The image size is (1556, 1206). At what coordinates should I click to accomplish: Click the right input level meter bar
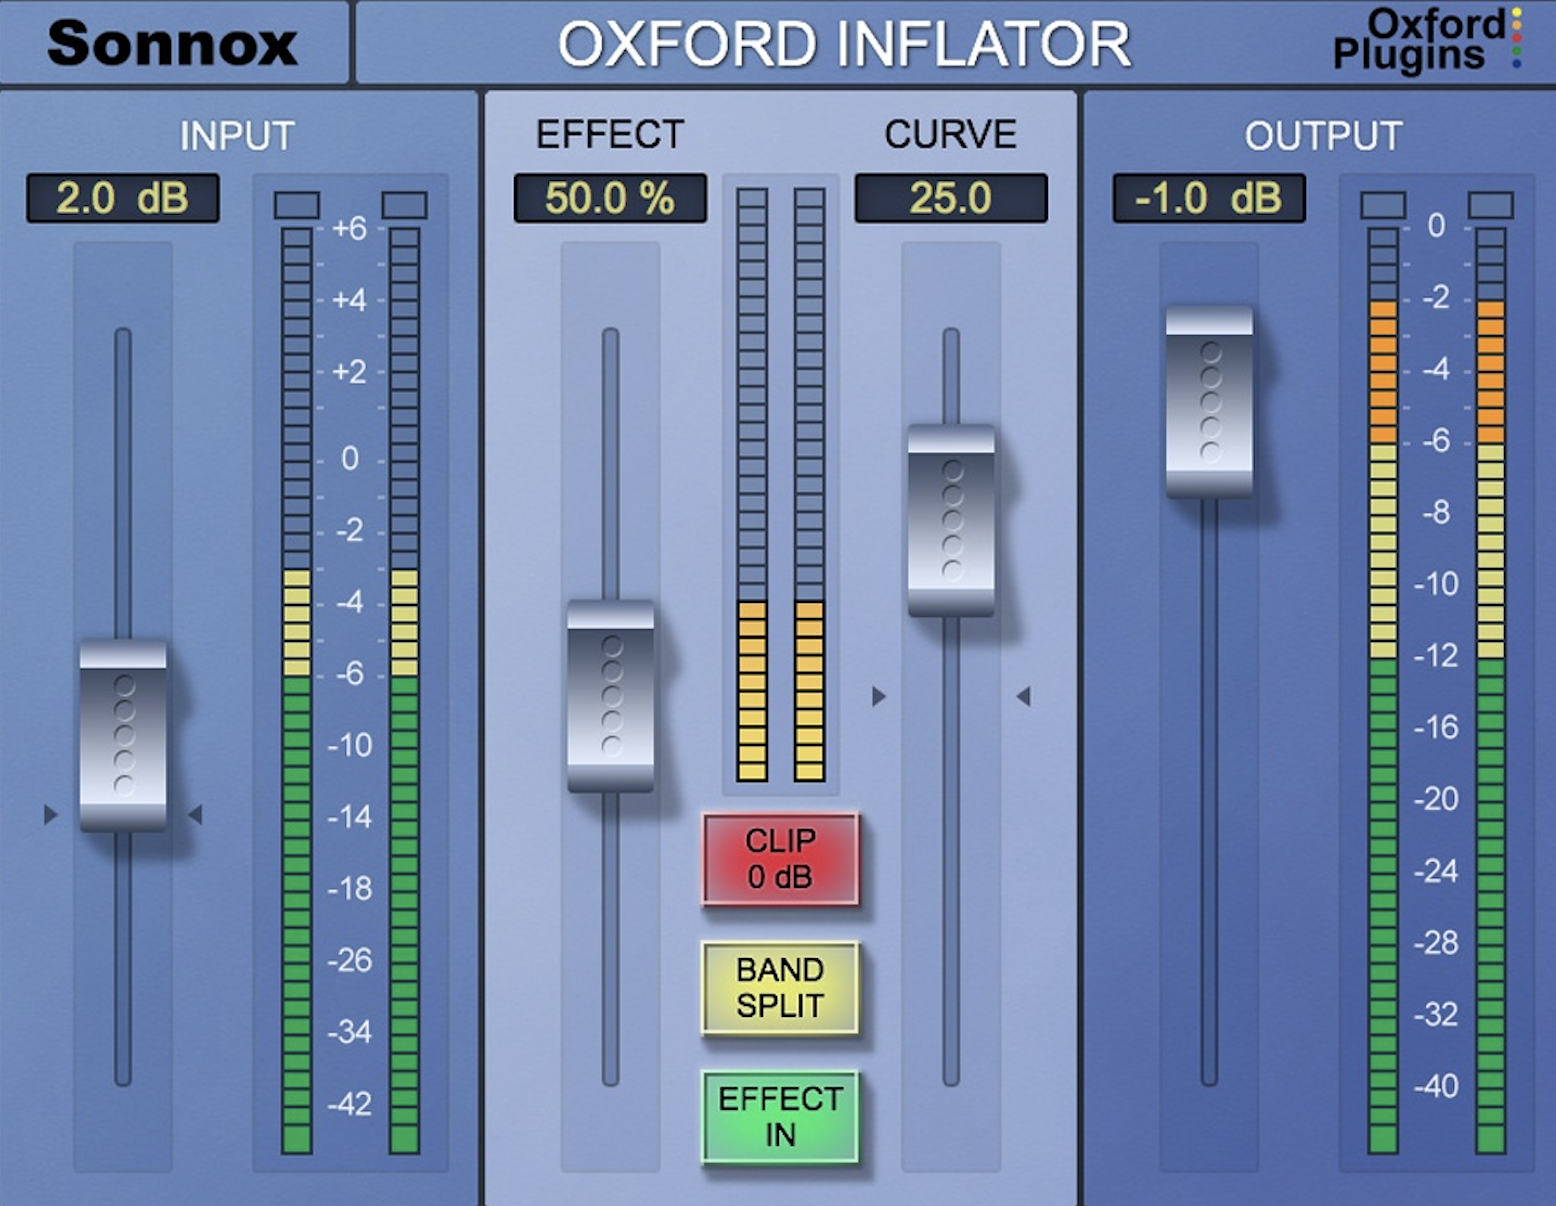click(404, 690)
